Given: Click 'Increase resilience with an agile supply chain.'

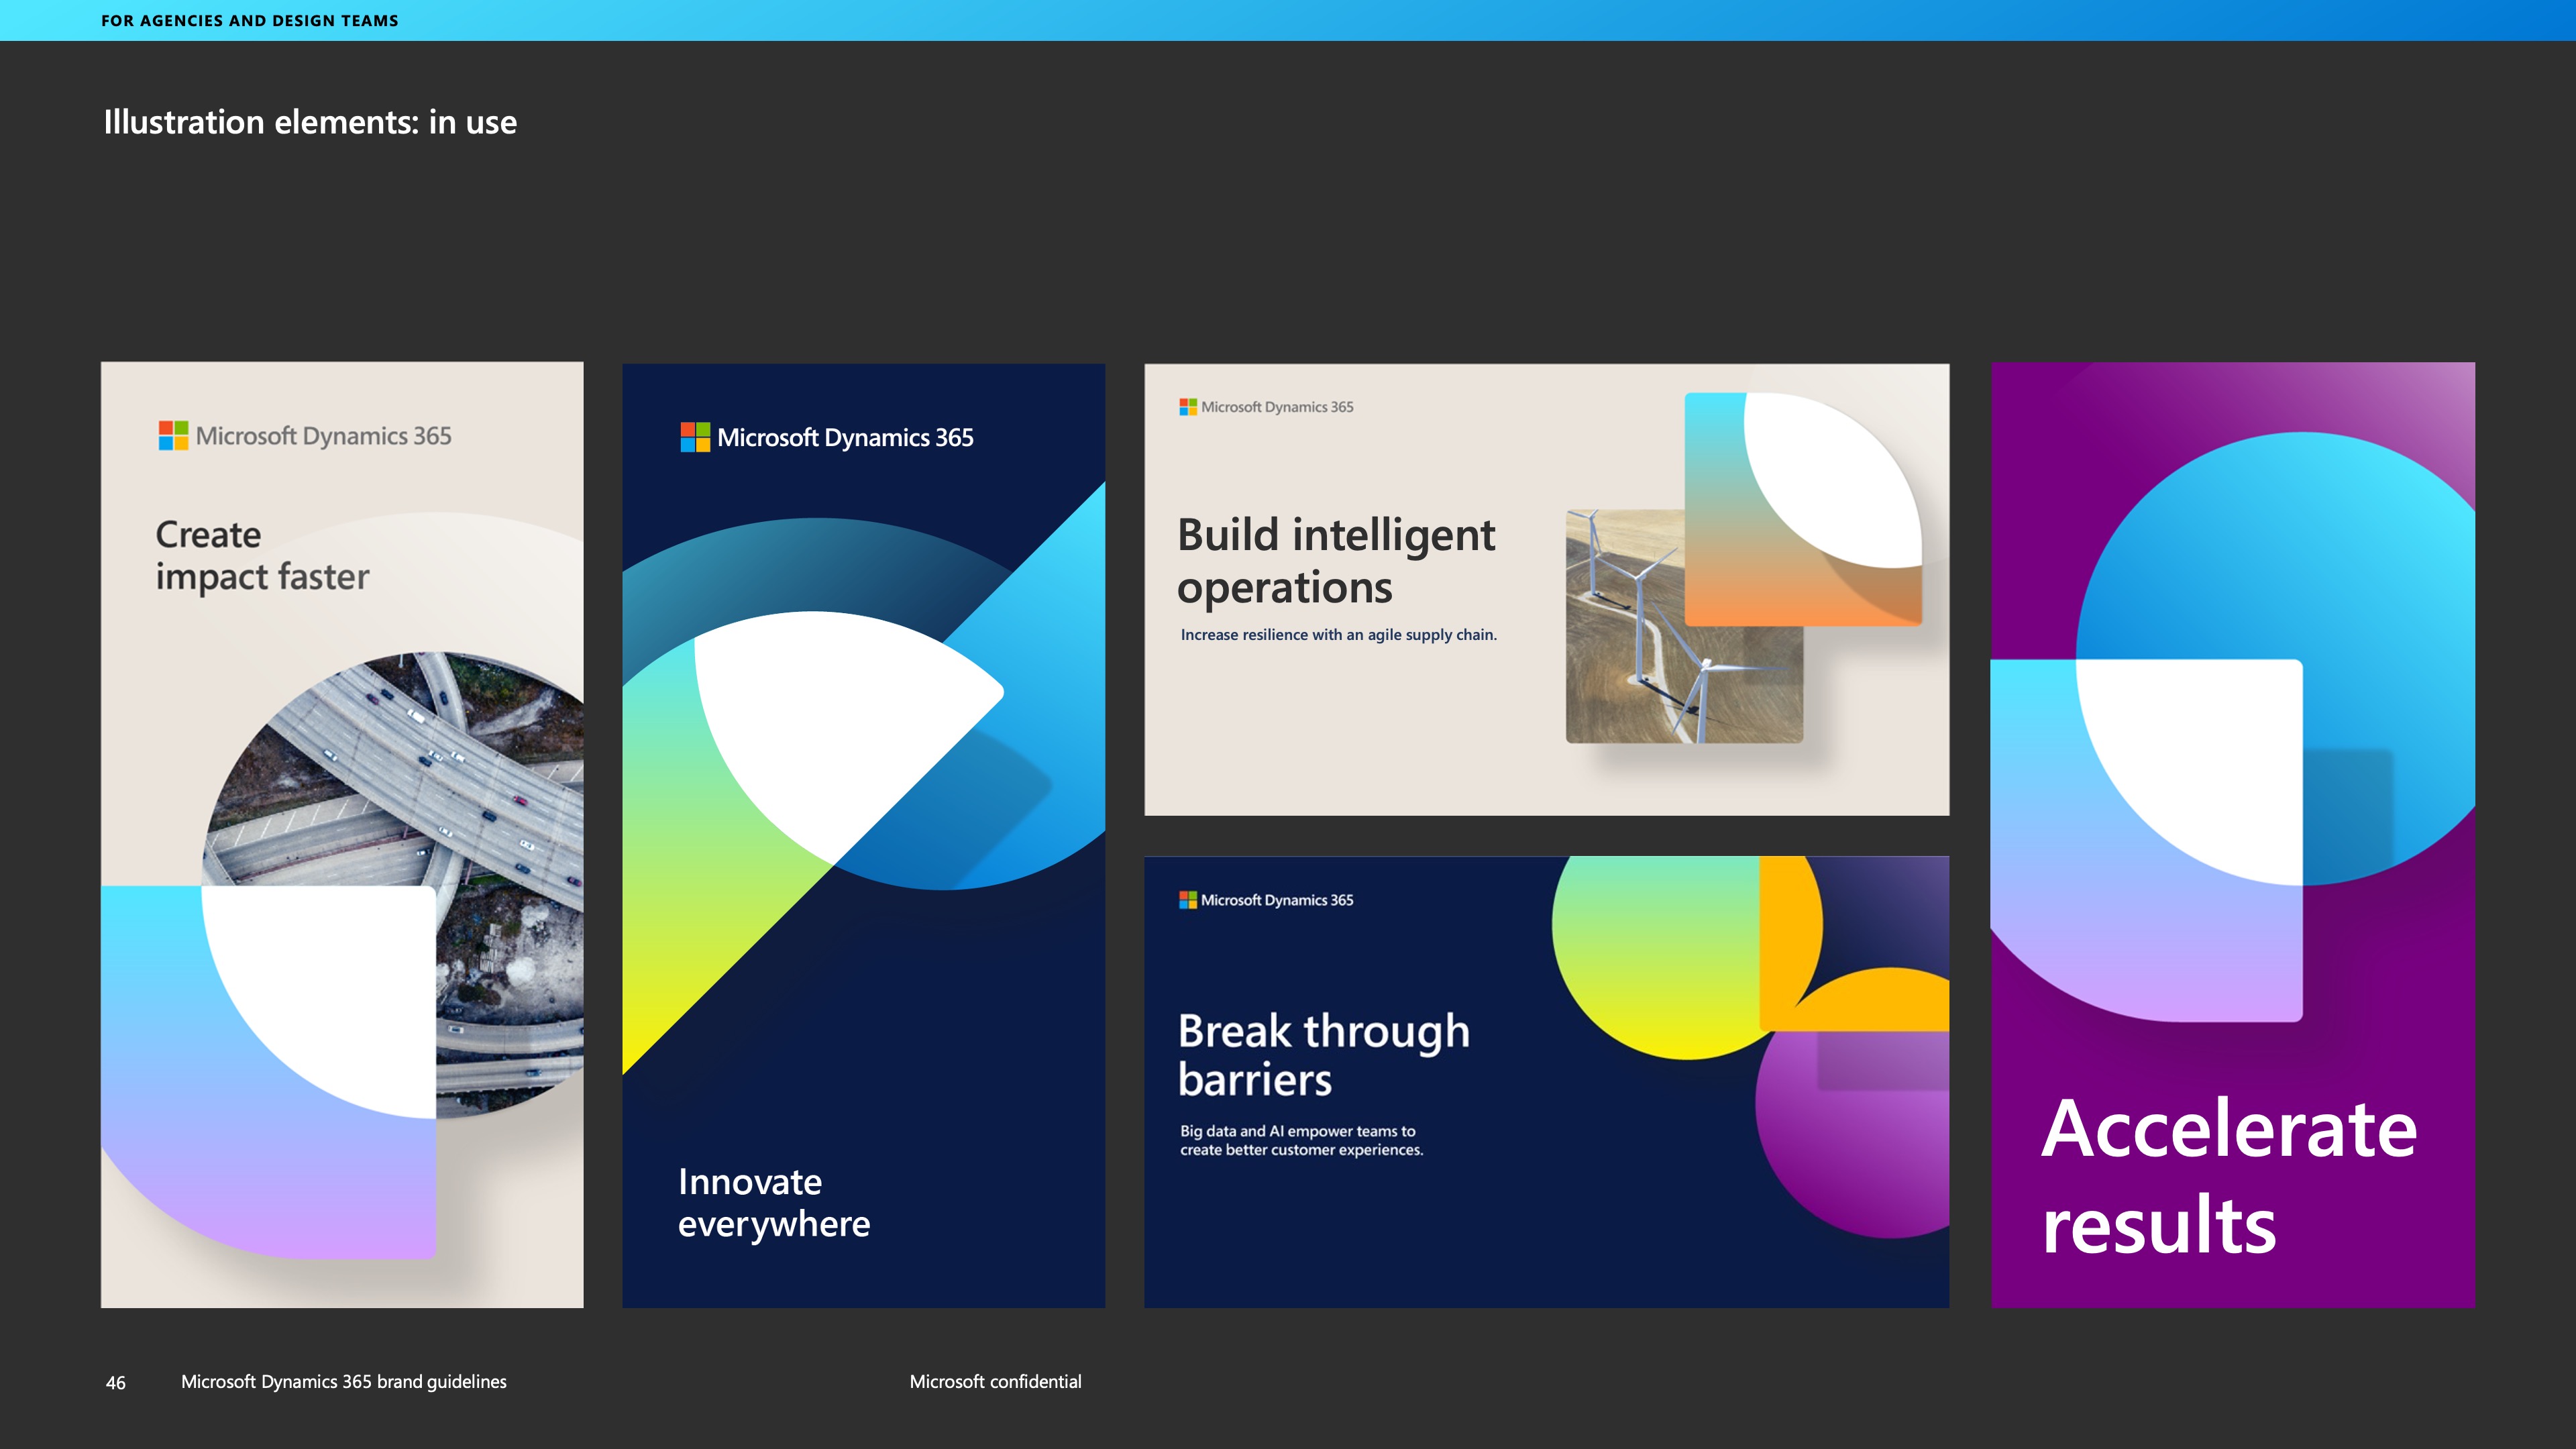Looking at the screenshot, I should click(1338, 635).
